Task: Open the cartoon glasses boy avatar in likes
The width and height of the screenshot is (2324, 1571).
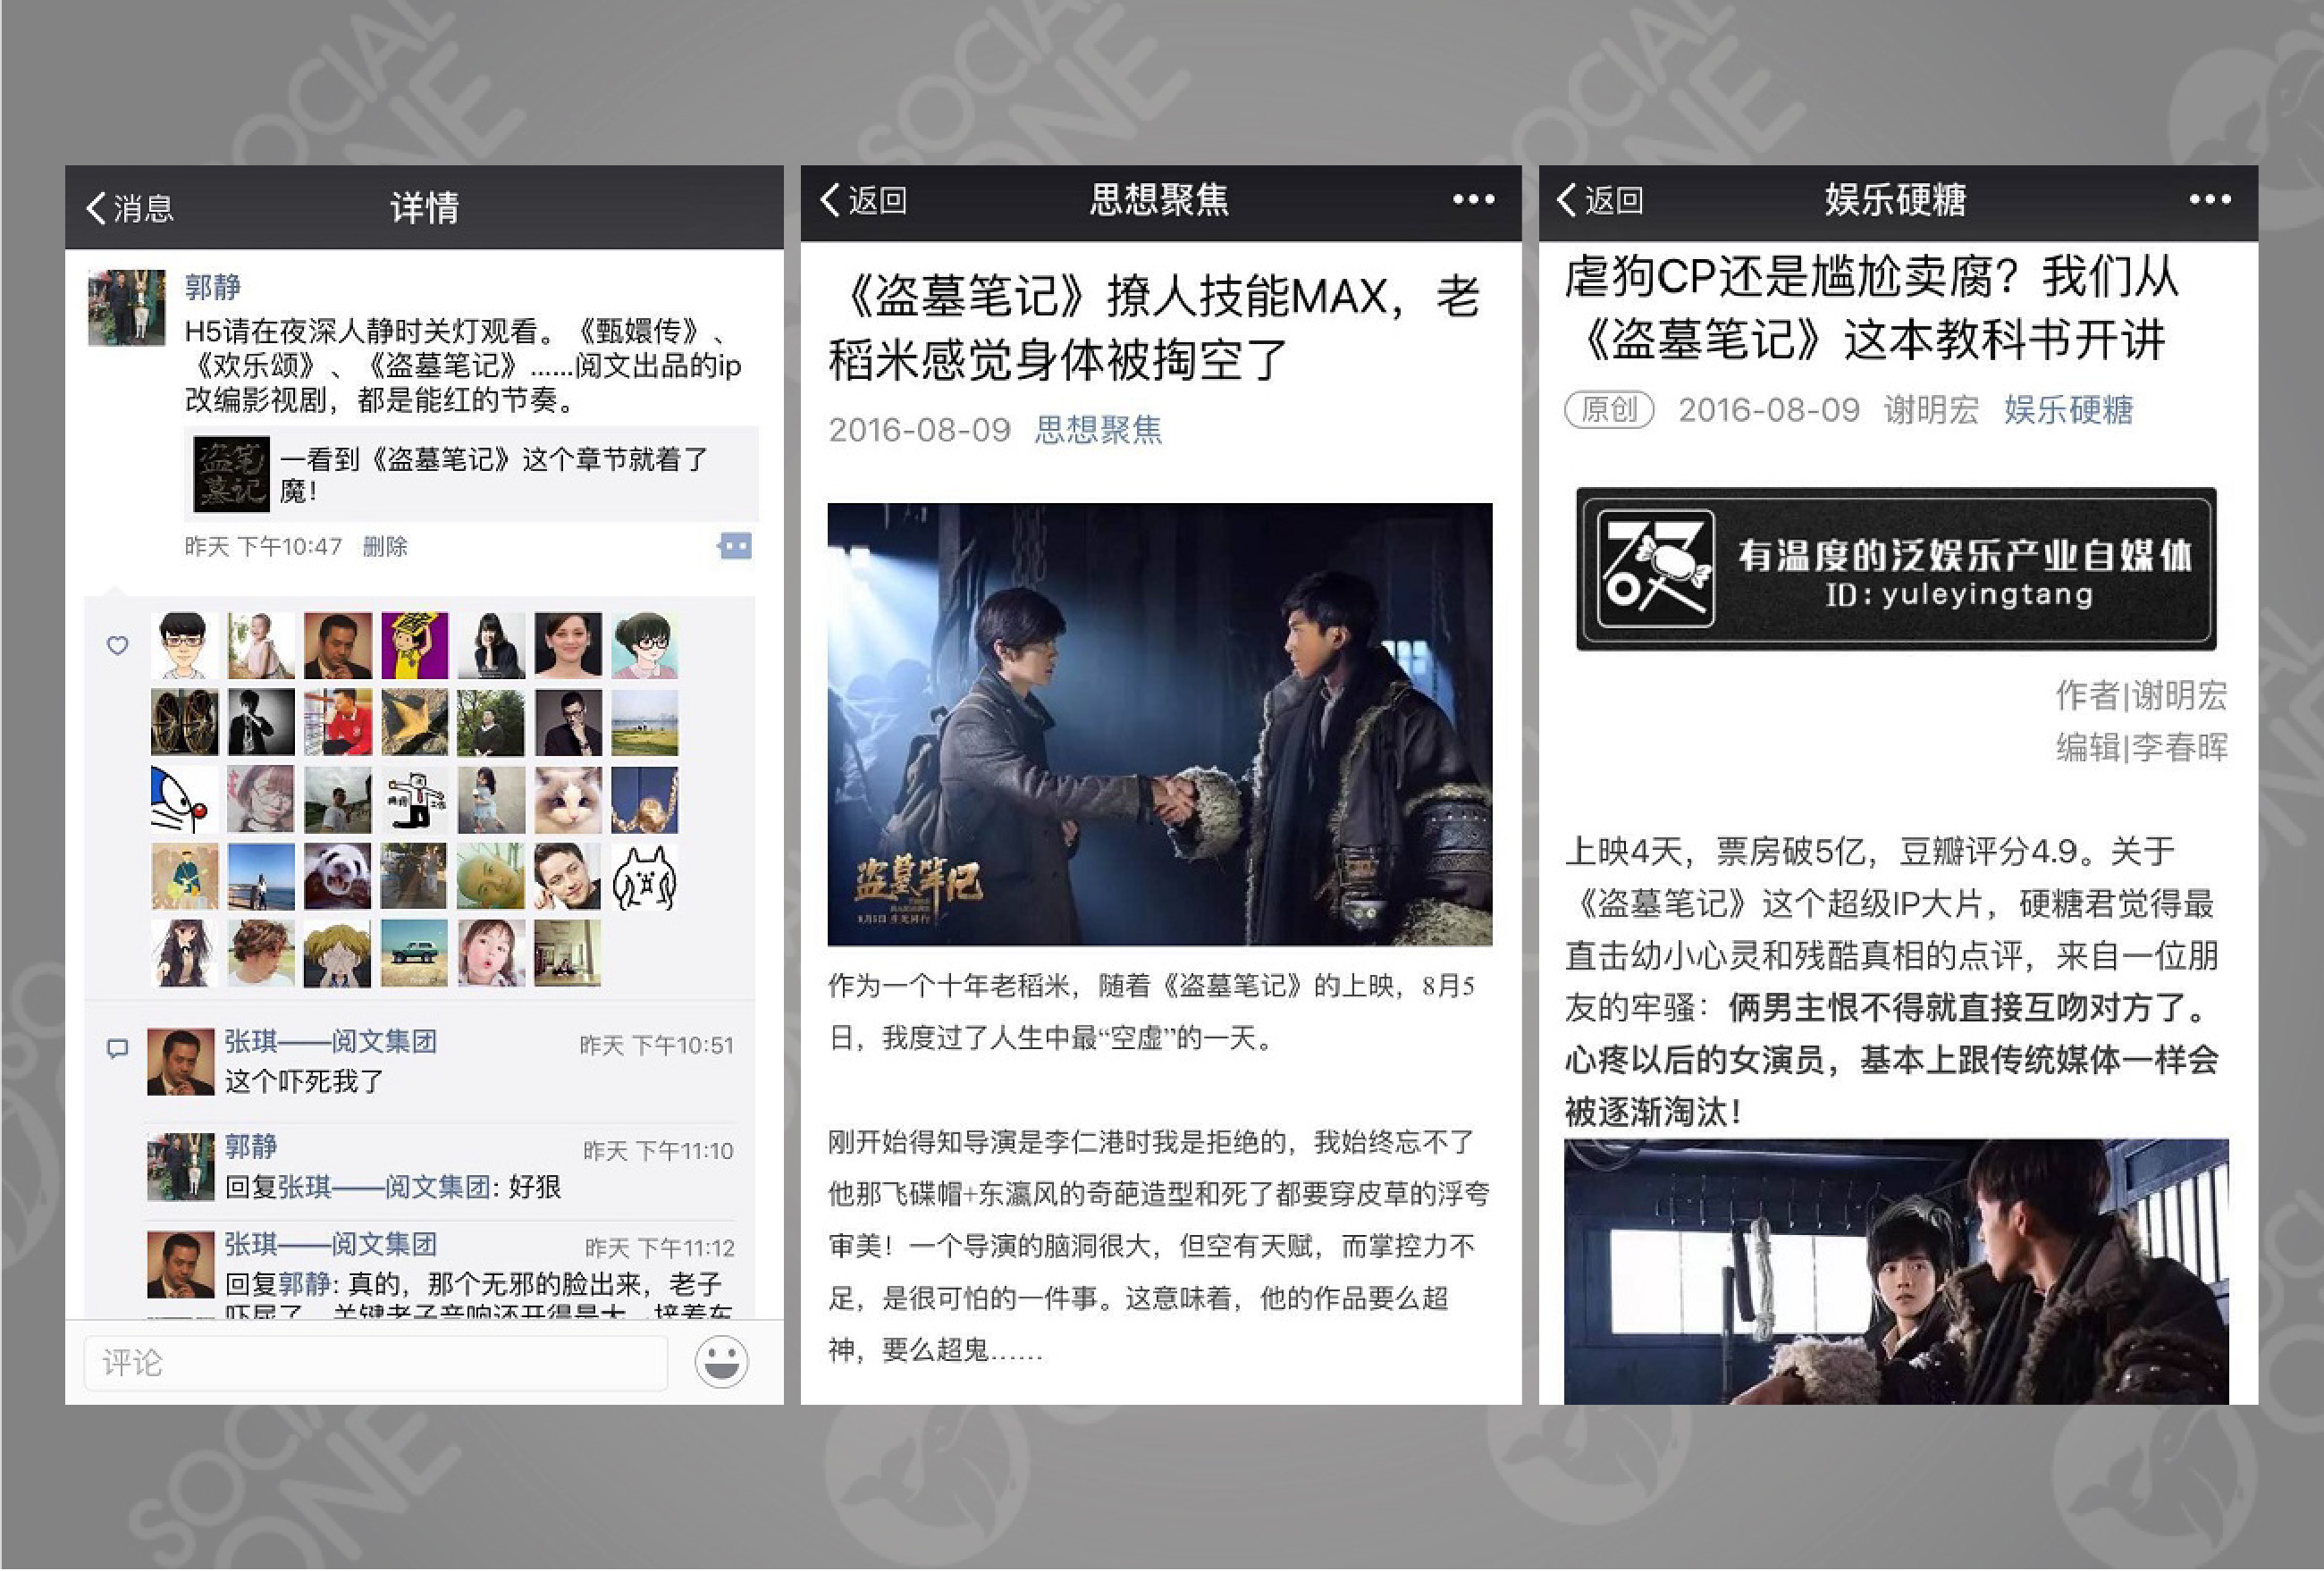Action: 184,646
